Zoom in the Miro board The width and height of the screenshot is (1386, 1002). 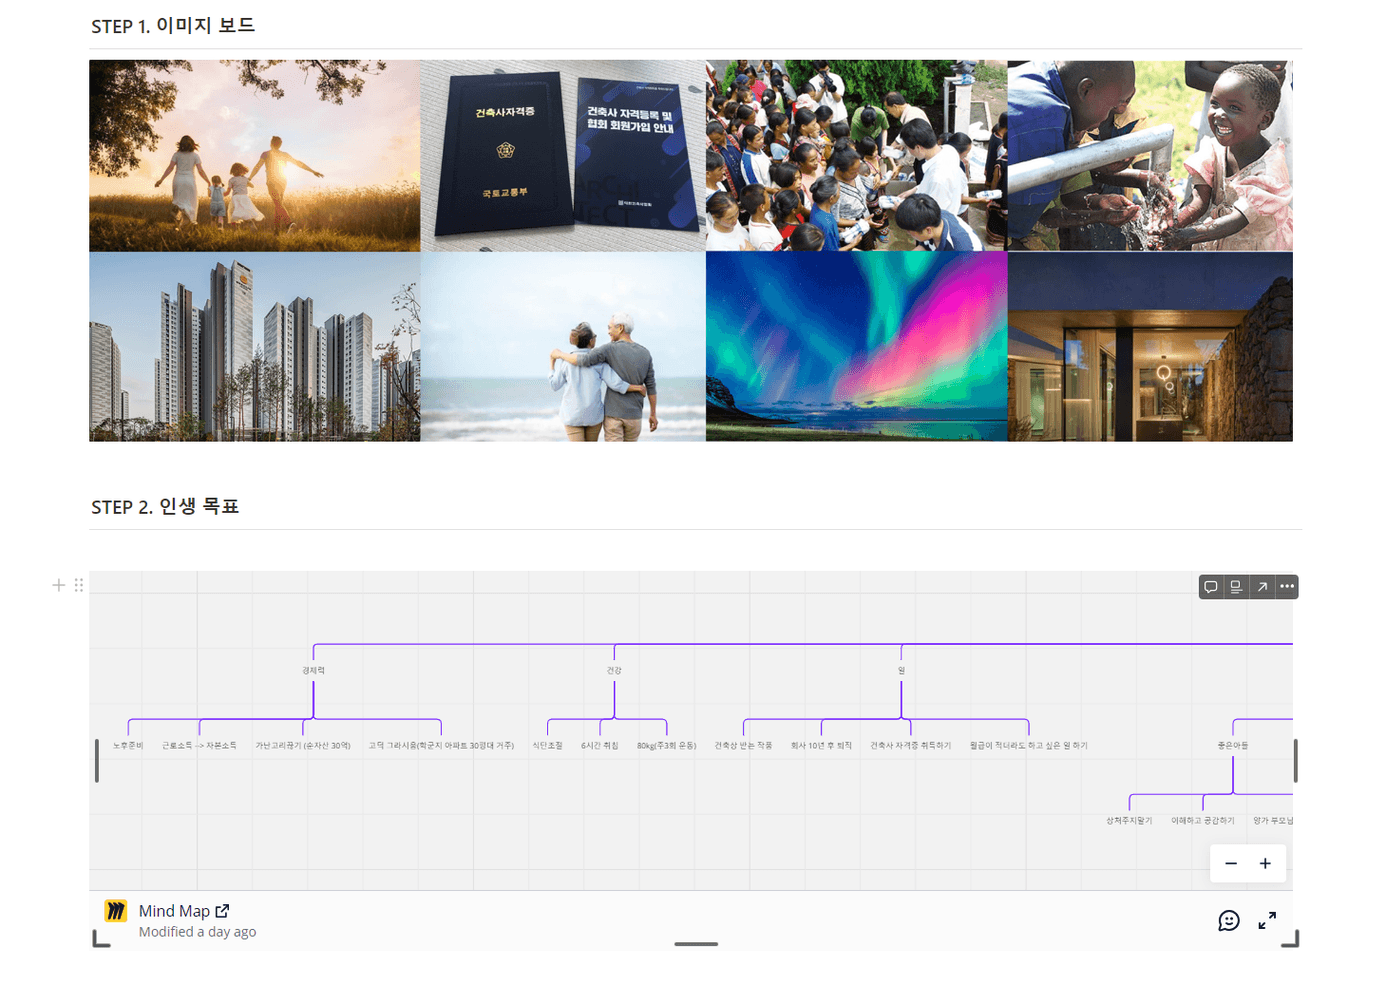1265,863
